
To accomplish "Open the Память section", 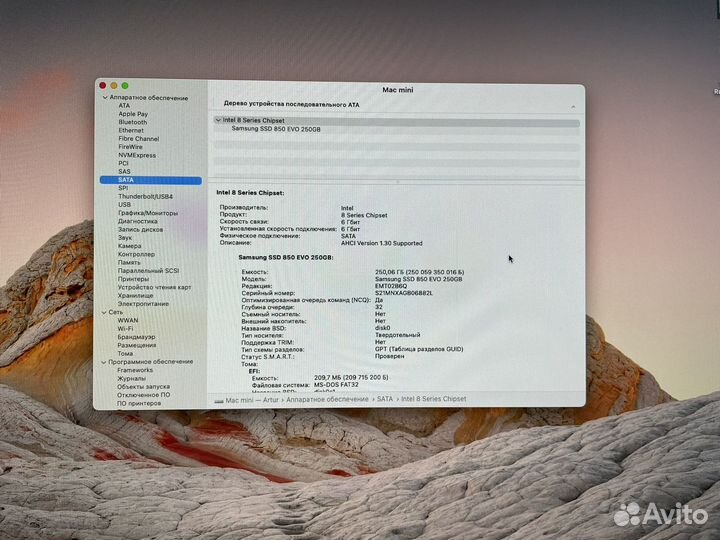I will click(x=129, y=263).
